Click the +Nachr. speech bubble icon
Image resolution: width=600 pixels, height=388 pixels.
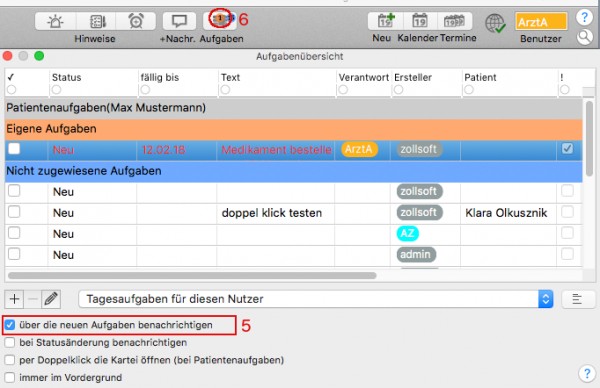[x=179, y=21]
